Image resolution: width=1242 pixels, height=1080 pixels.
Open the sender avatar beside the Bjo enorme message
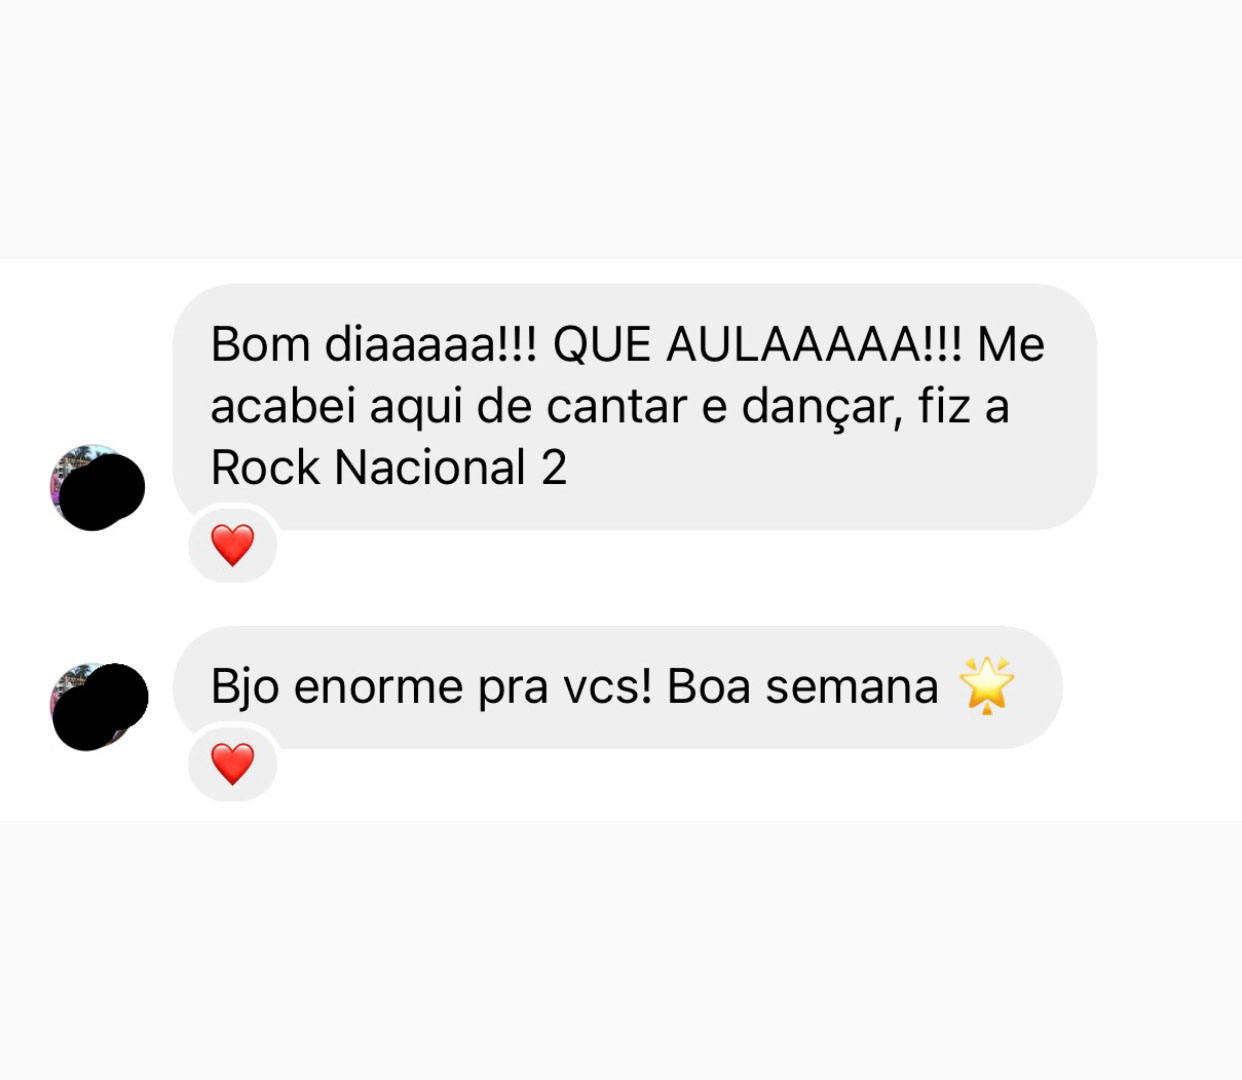coord(99,706)
